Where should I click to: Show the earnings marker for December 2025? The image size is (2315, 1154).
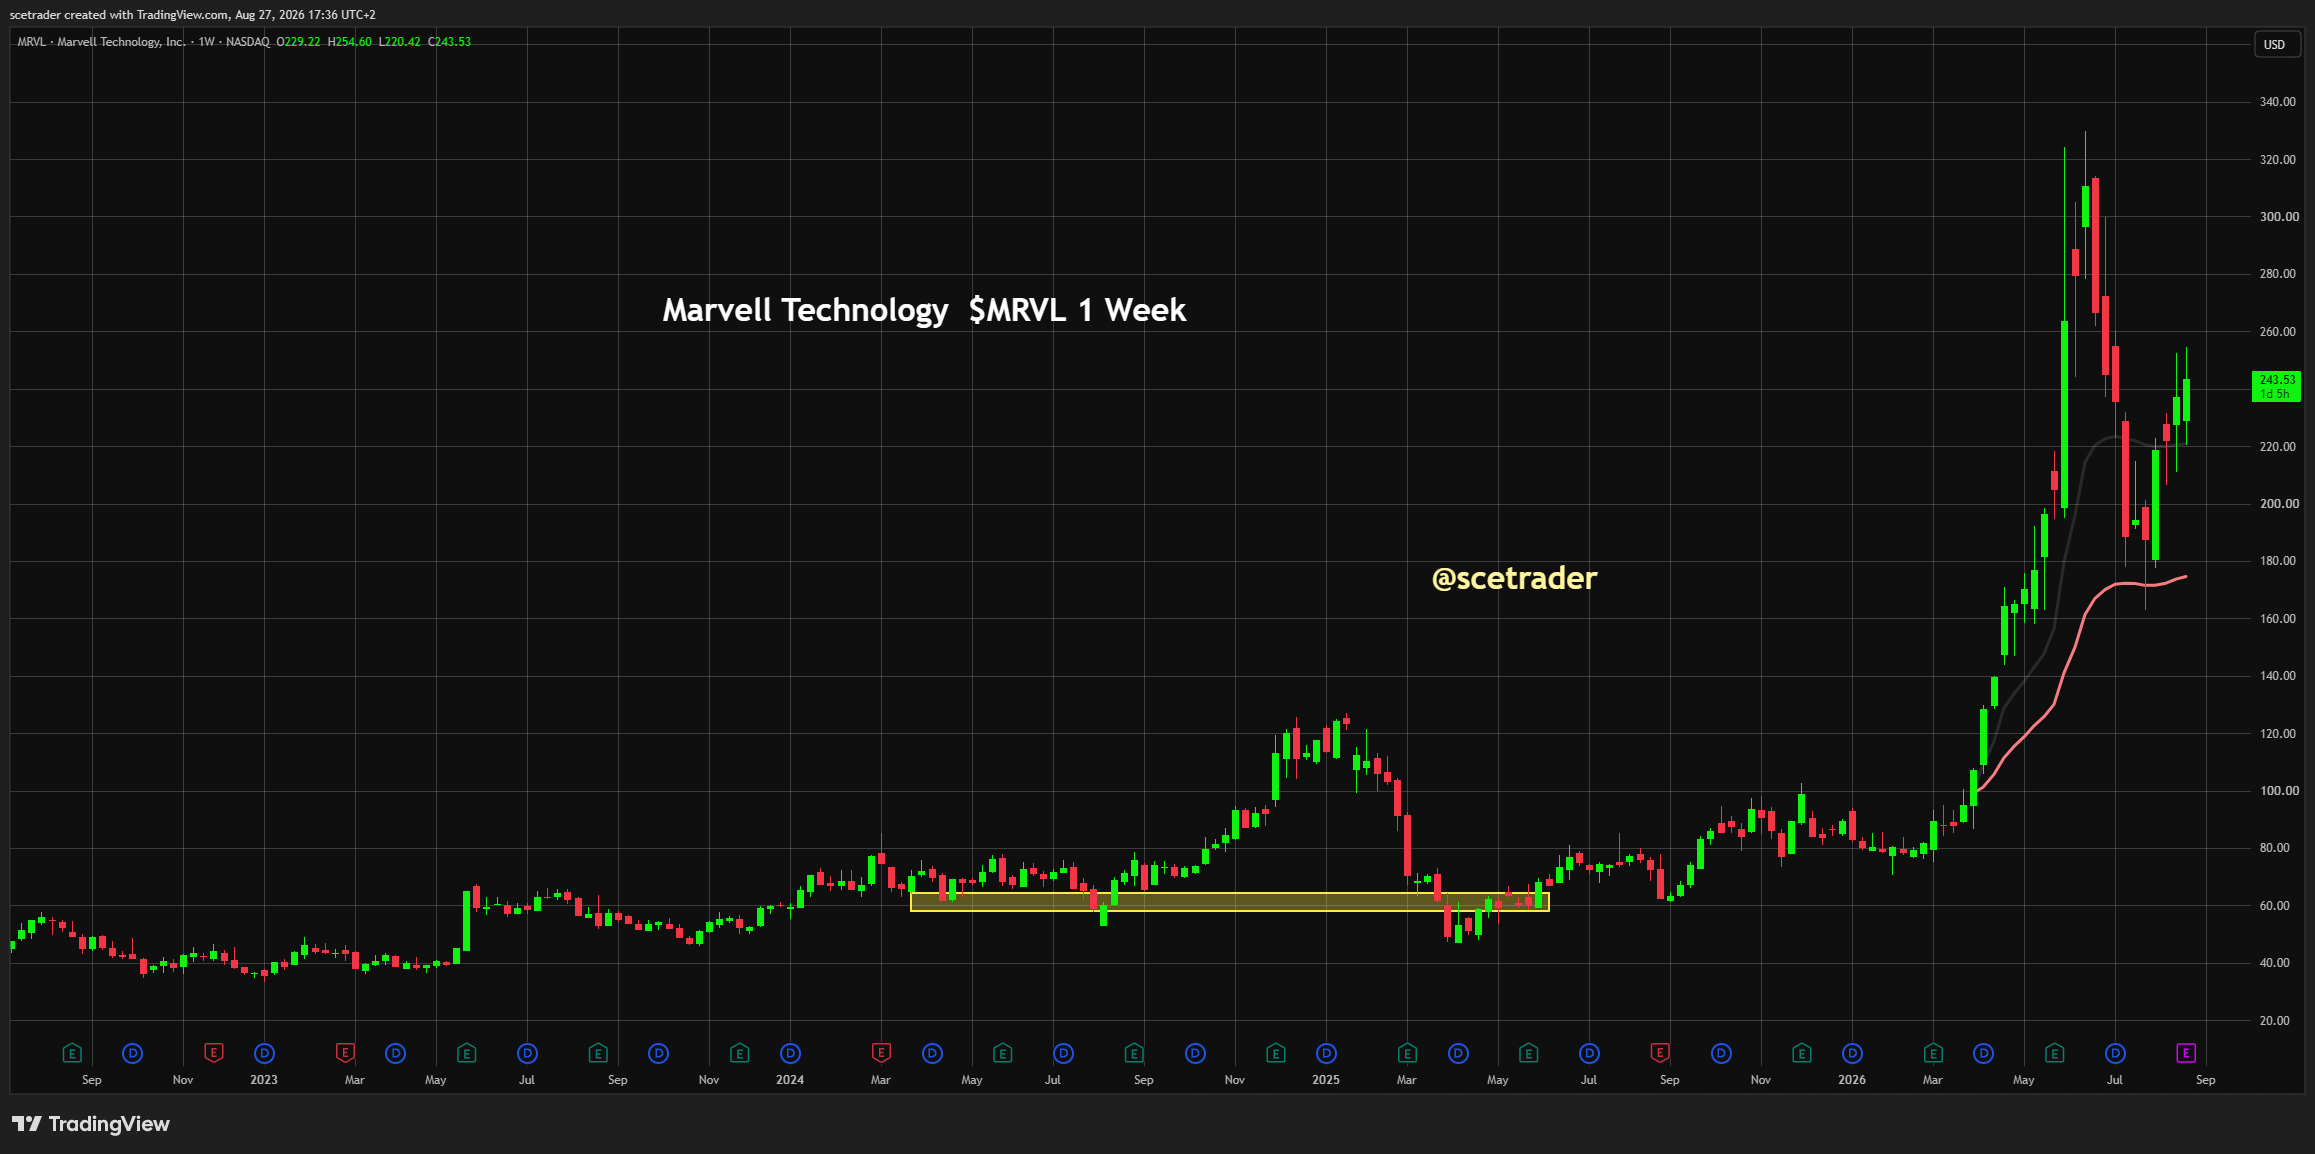pyautogui.click(x=1802, y=1053)
